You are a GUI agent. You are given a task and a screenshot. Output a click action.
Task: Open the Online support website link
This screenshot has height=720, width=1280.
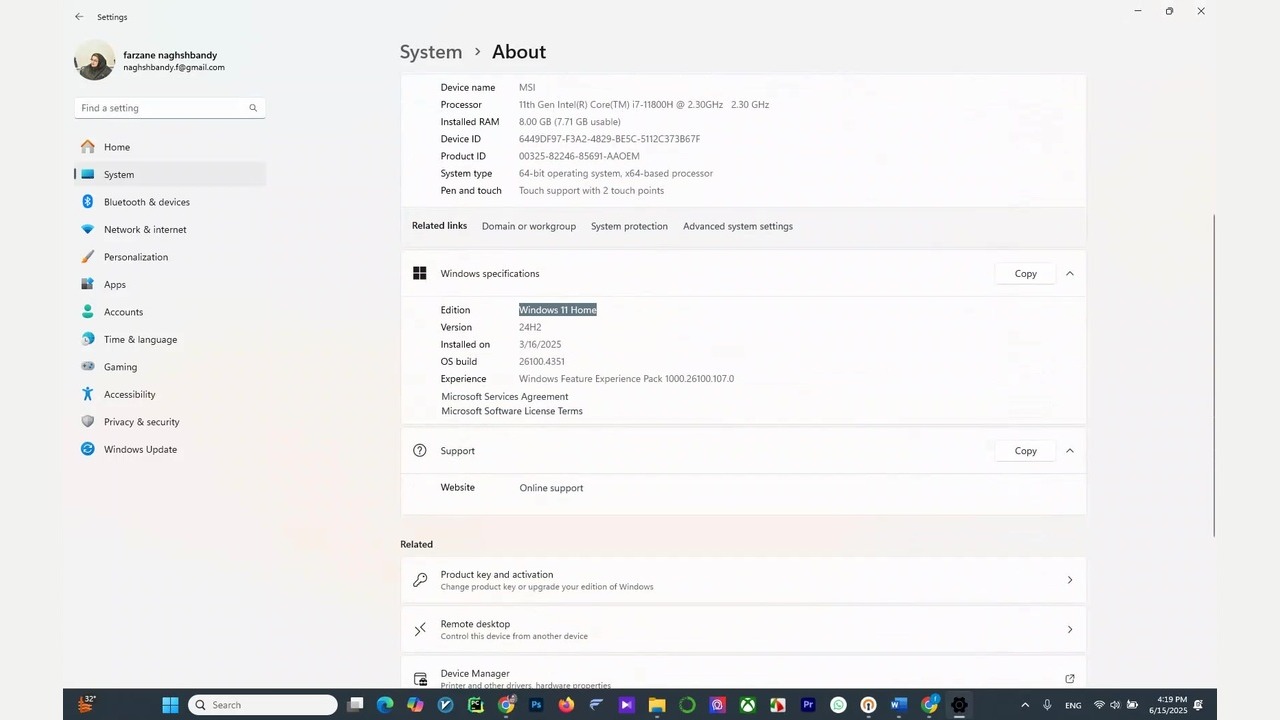click(551, 488)
